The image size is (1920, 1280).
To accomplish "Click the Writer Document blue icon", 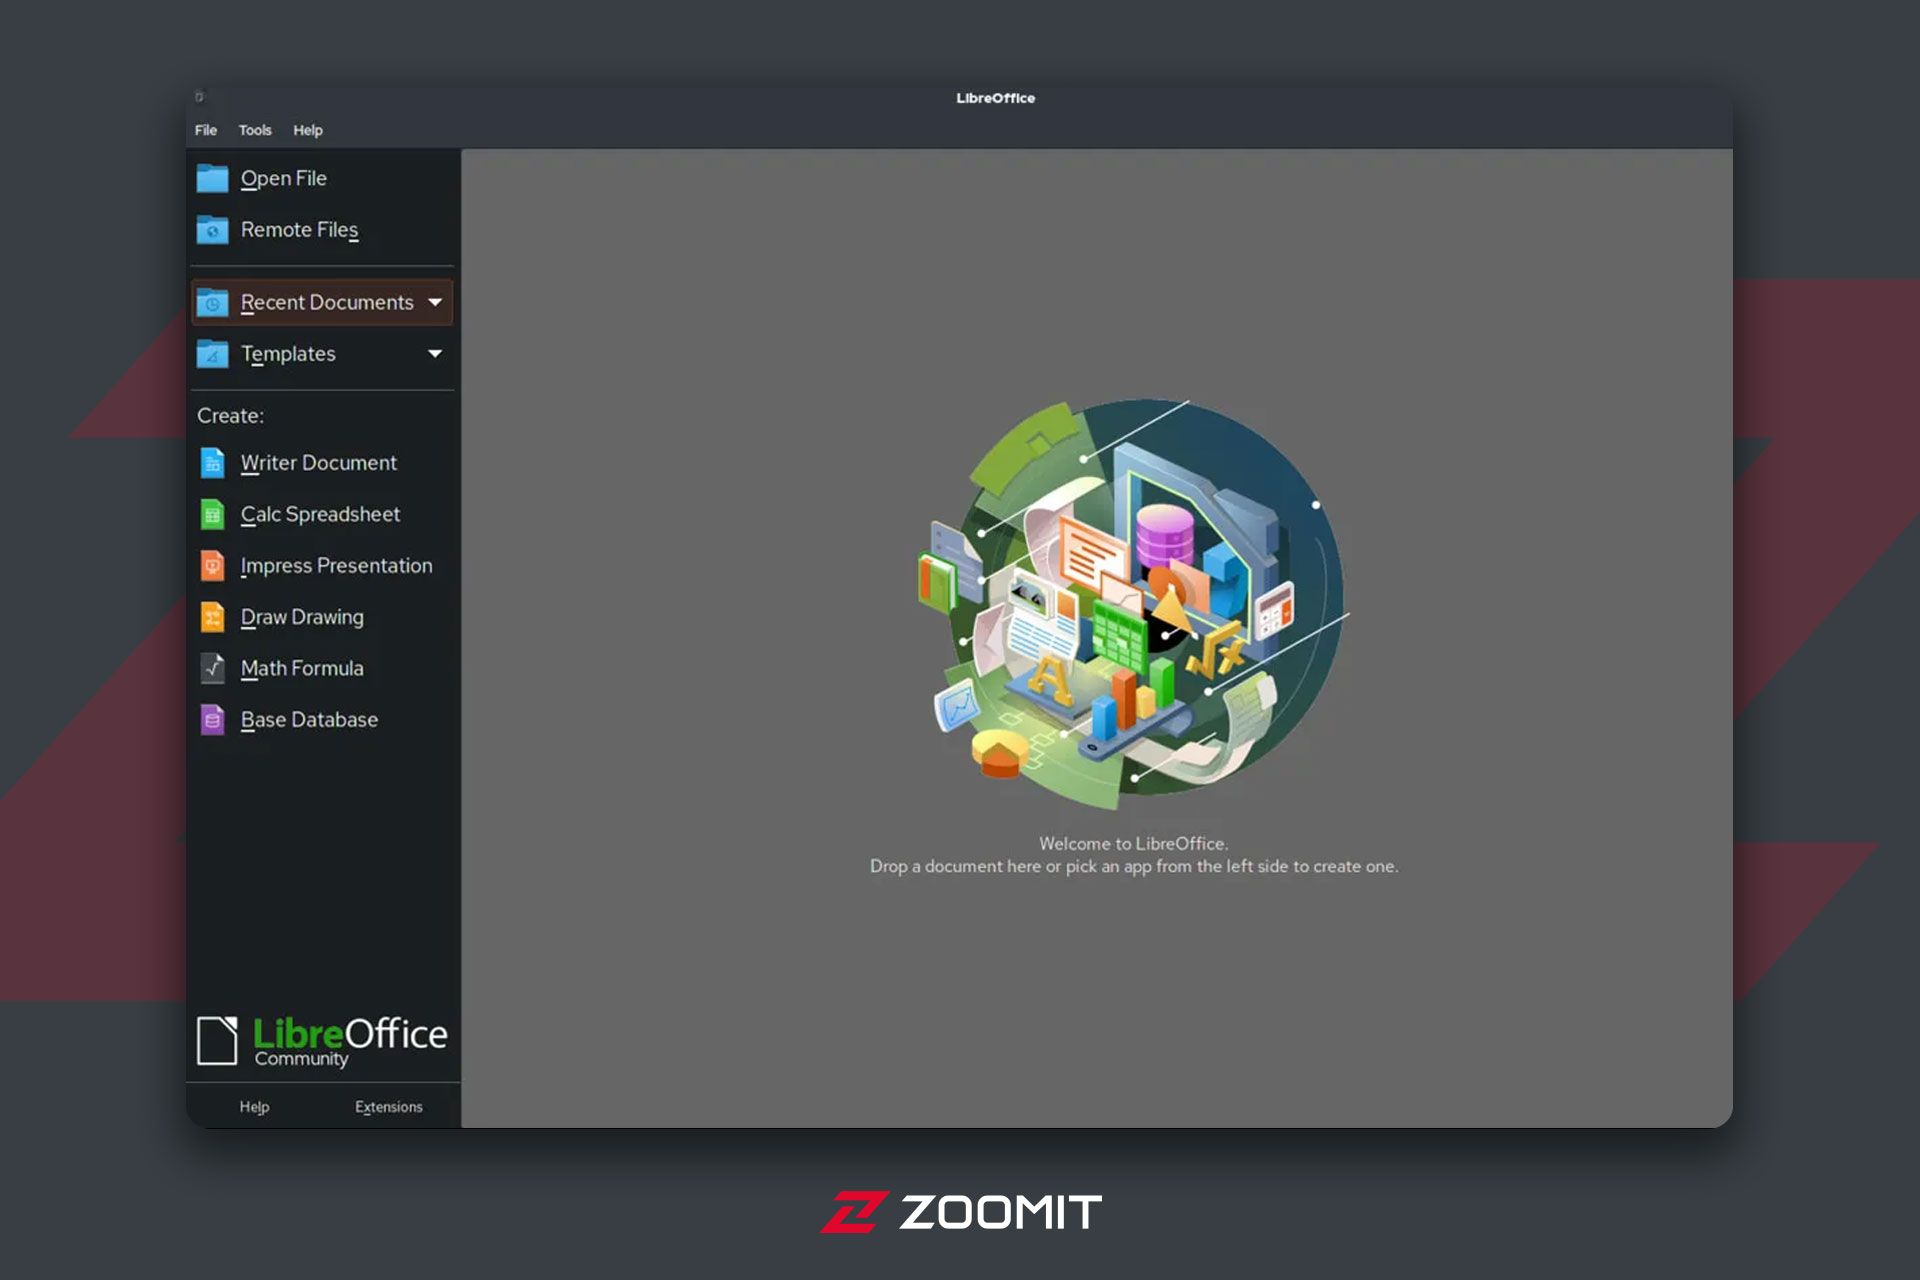I will (x=212, y=463).
